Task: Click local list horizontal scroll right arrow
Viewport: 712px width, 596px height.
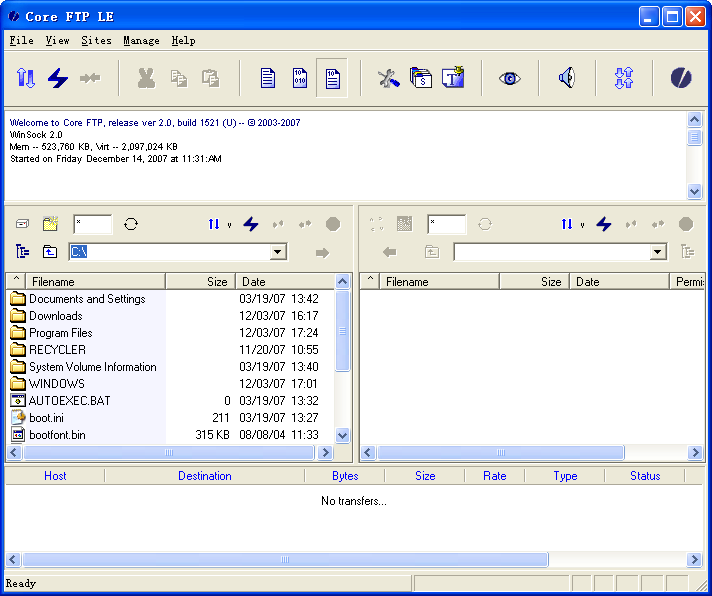Action: click(x=325, y=453)
